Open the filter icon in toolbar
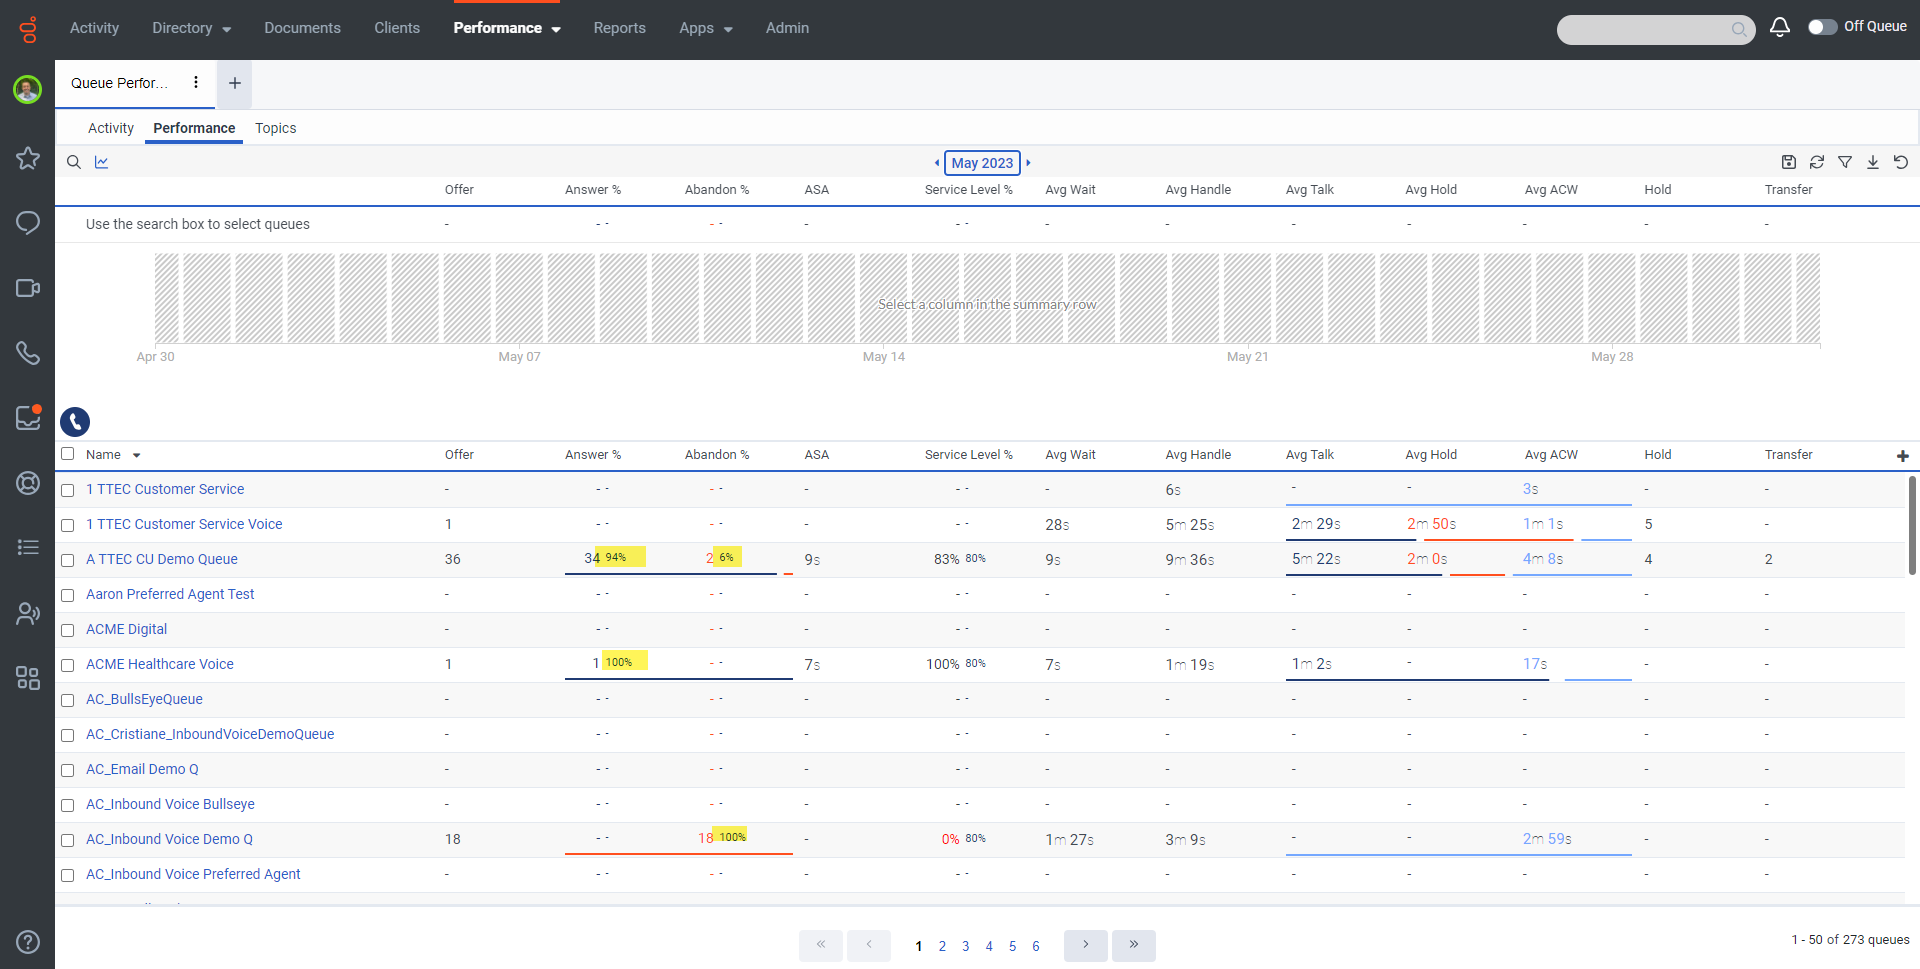Image resolution: width=1920 pixels, height=969 pixels. coord(1845,162)
